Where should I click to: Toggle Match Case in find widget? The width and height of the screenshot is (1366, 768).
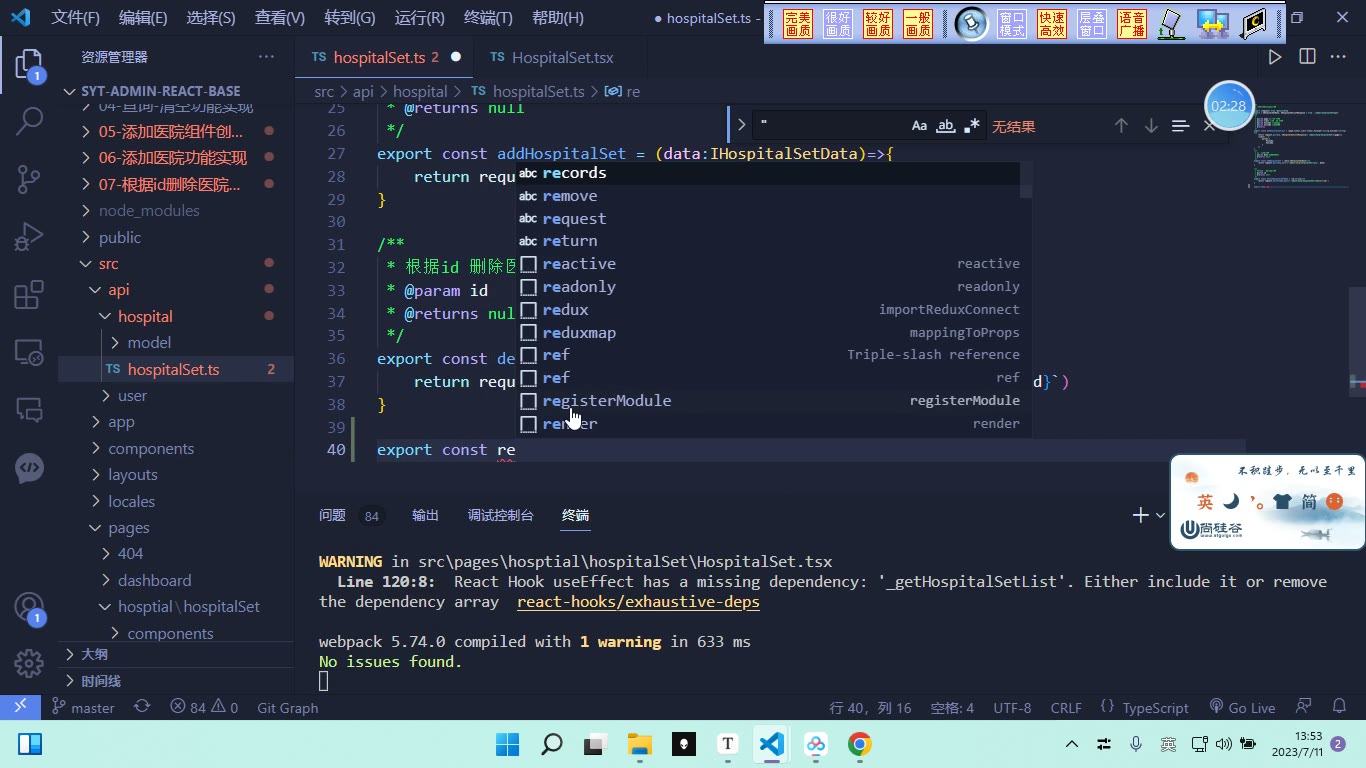pyautogui.click(x=919, y=126)
